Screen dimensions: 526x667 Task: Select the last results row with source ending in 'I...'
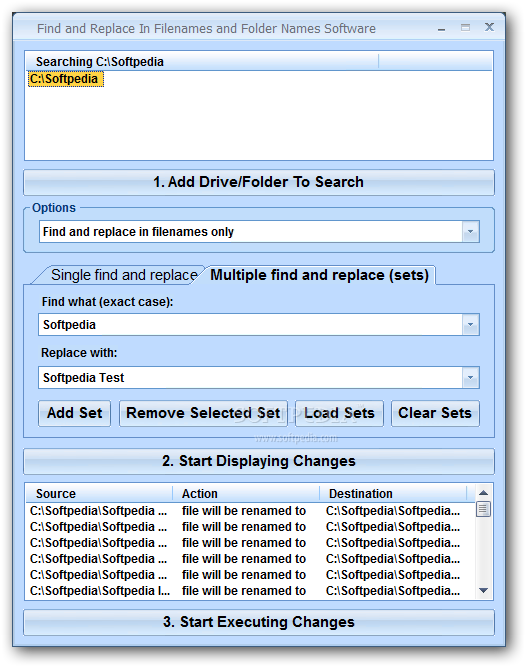[251, 591]
